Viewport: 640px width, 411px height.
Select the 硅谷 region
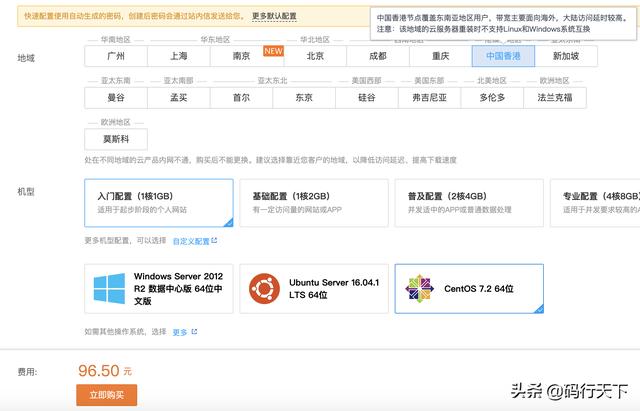tap(367, 98)
